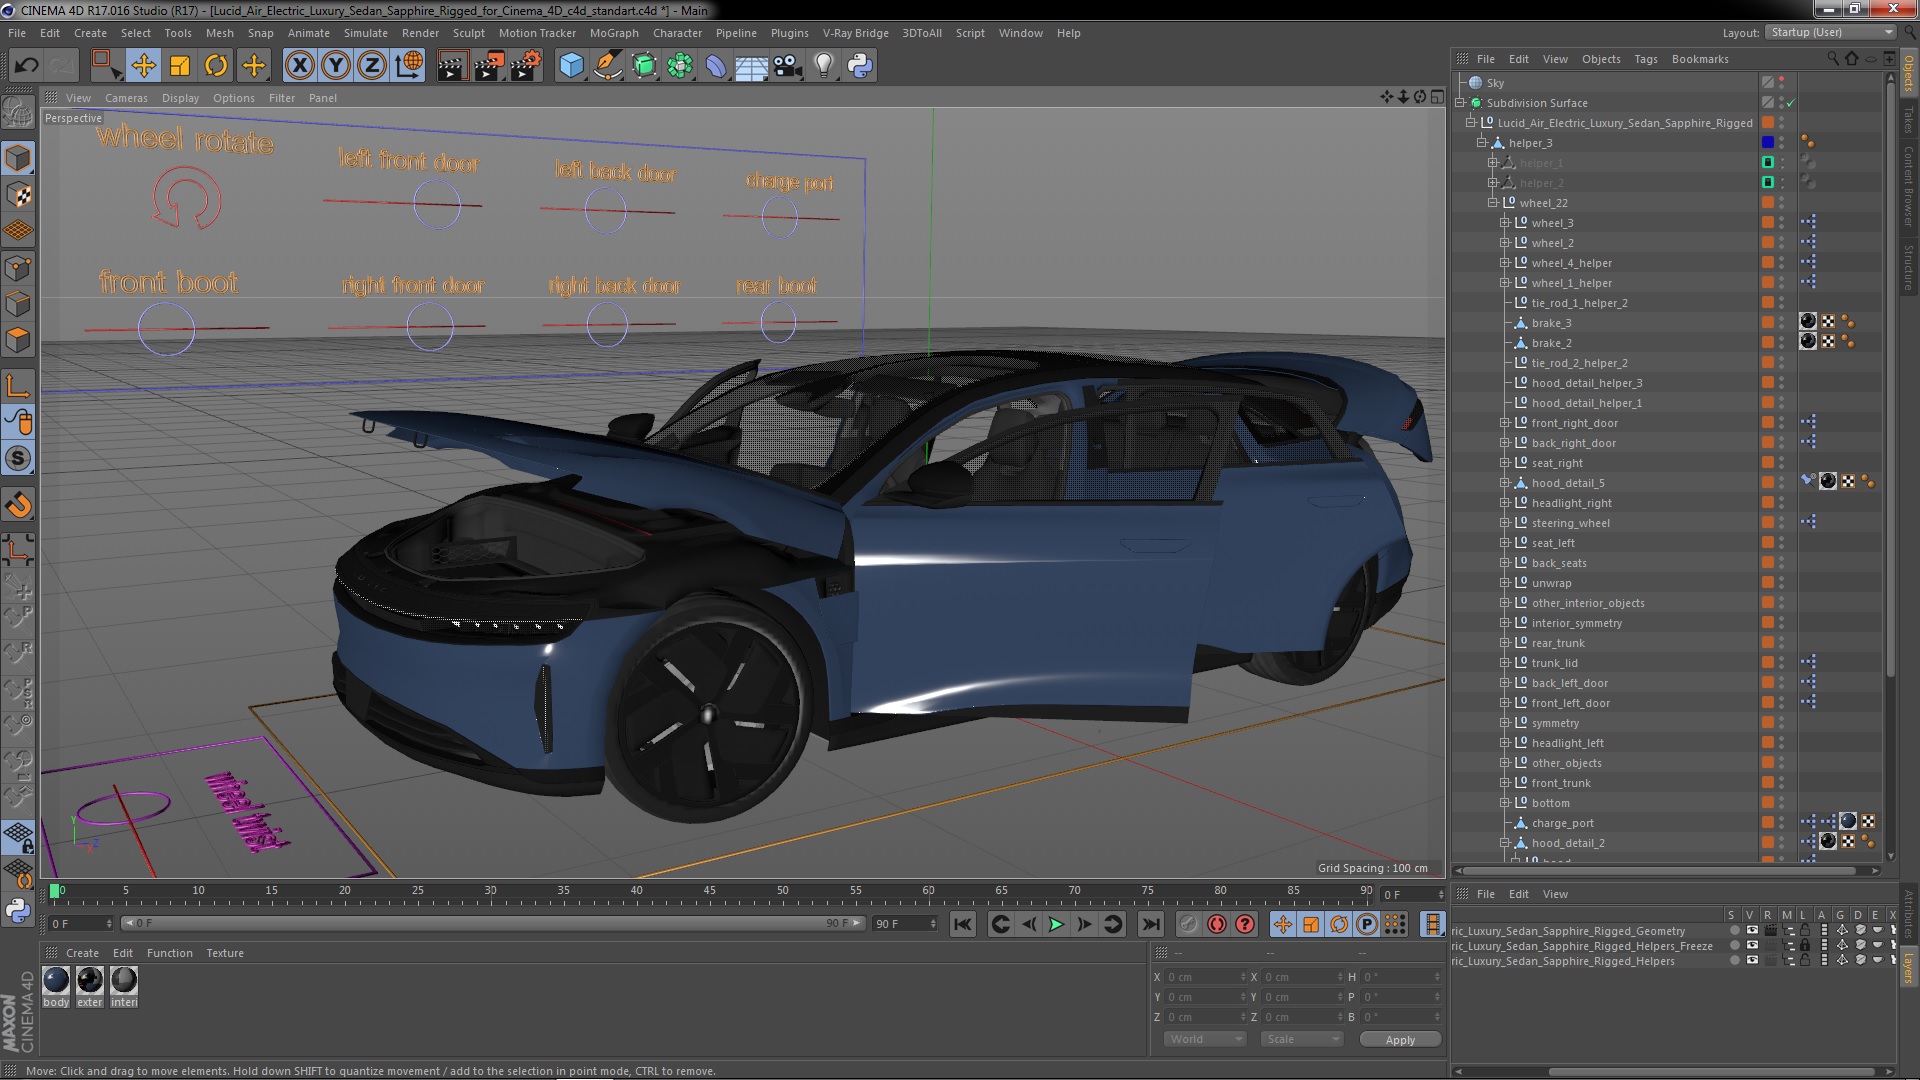
Task: Click the Coordinate System icon
Action: (409, 66)
